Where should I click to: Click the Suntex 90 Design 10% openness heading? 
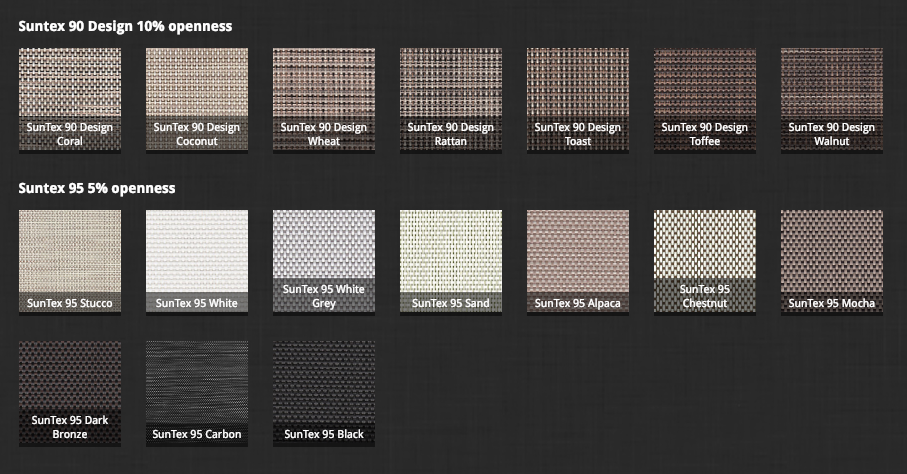125,26
